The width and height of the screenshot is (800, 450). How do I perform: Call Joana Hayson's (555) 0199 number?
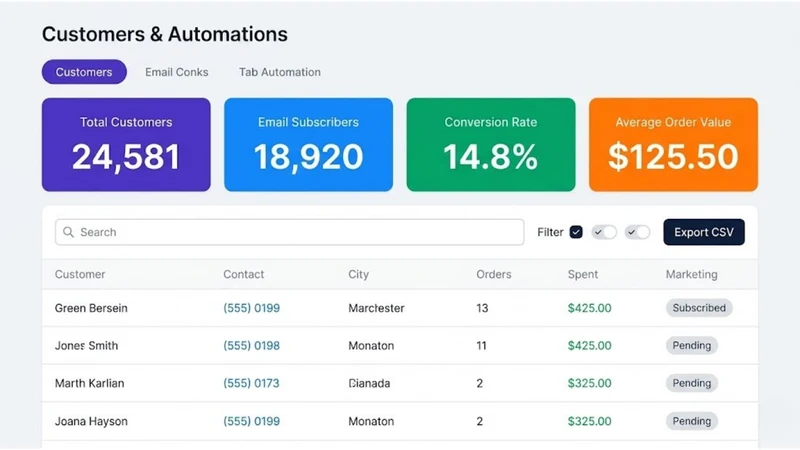coord(251,421)
